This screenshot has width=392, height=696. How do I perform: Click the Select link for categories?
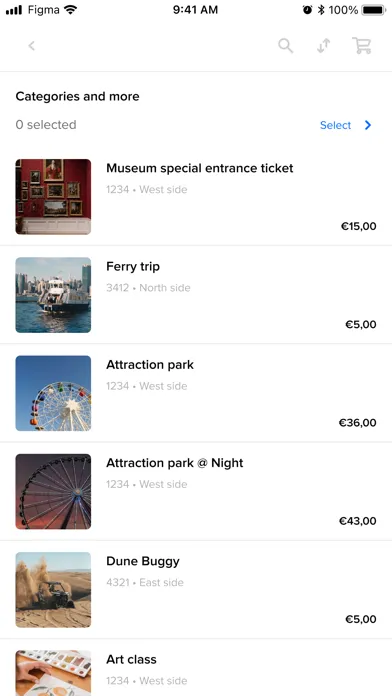point(335,125)
